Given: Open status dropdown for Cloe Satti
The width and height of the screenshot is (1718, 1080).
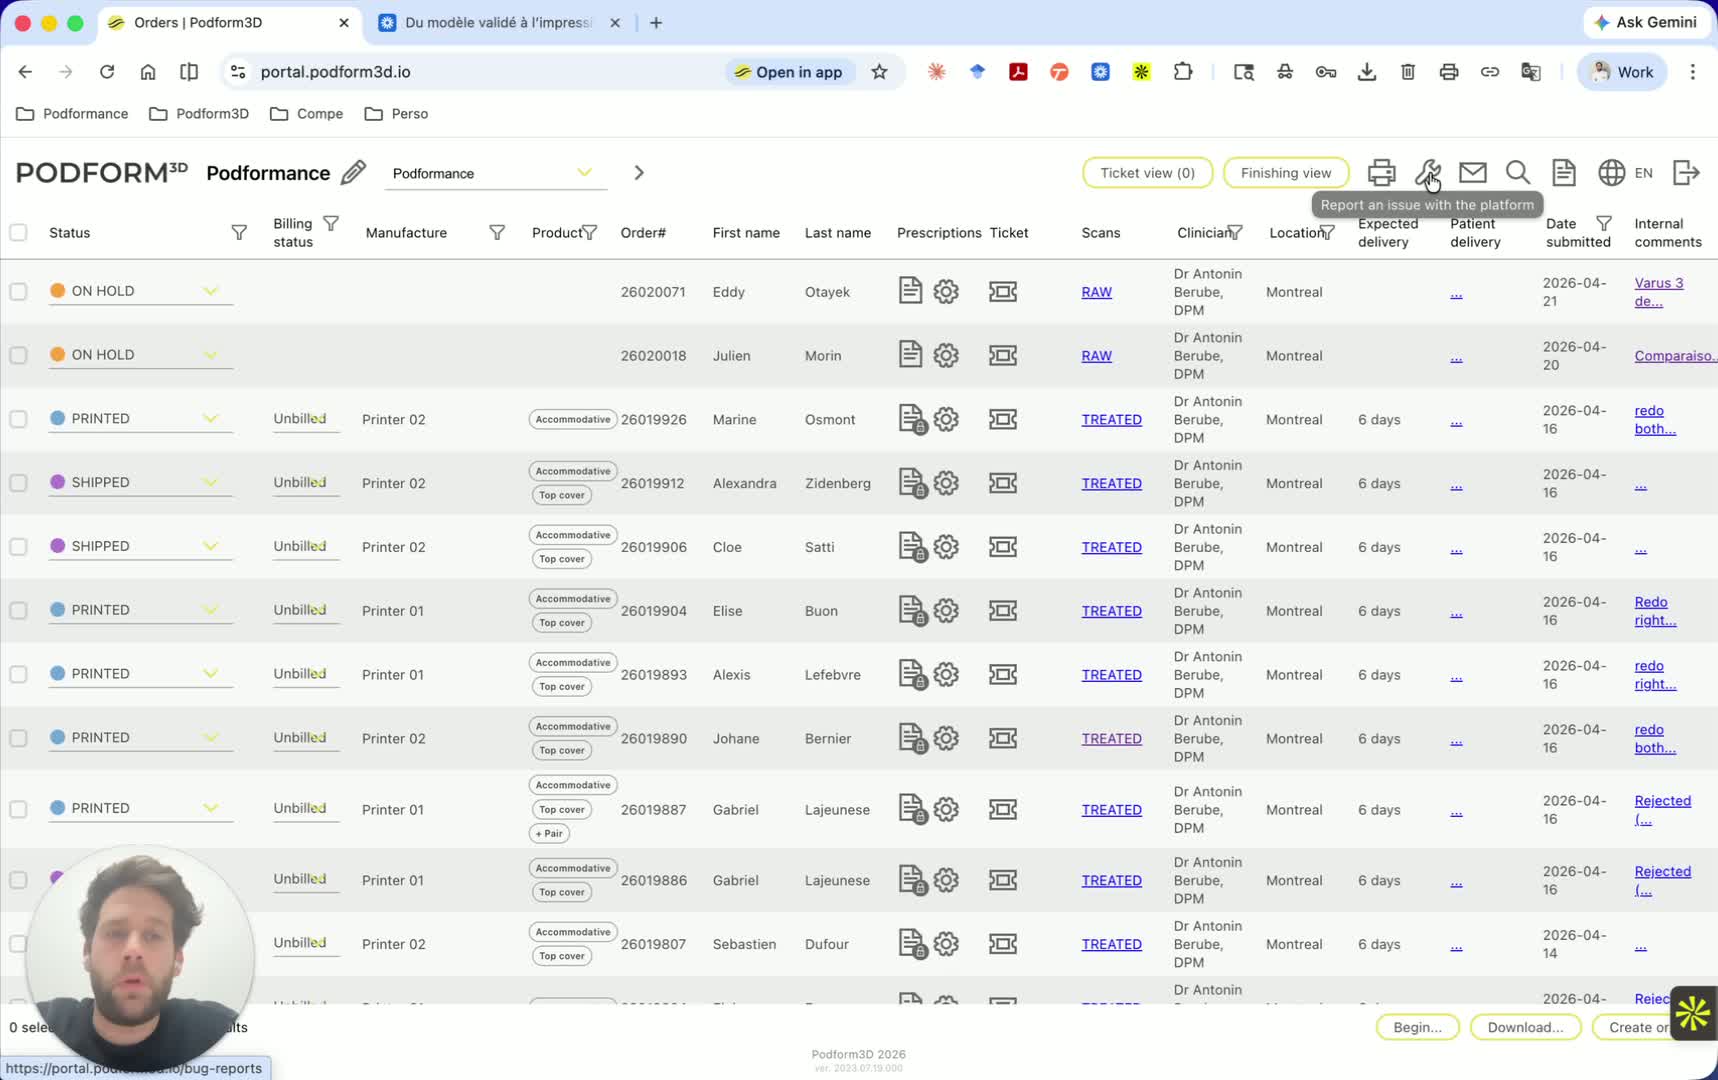Looking at the screenshot, I should click(x=141, y=546).
